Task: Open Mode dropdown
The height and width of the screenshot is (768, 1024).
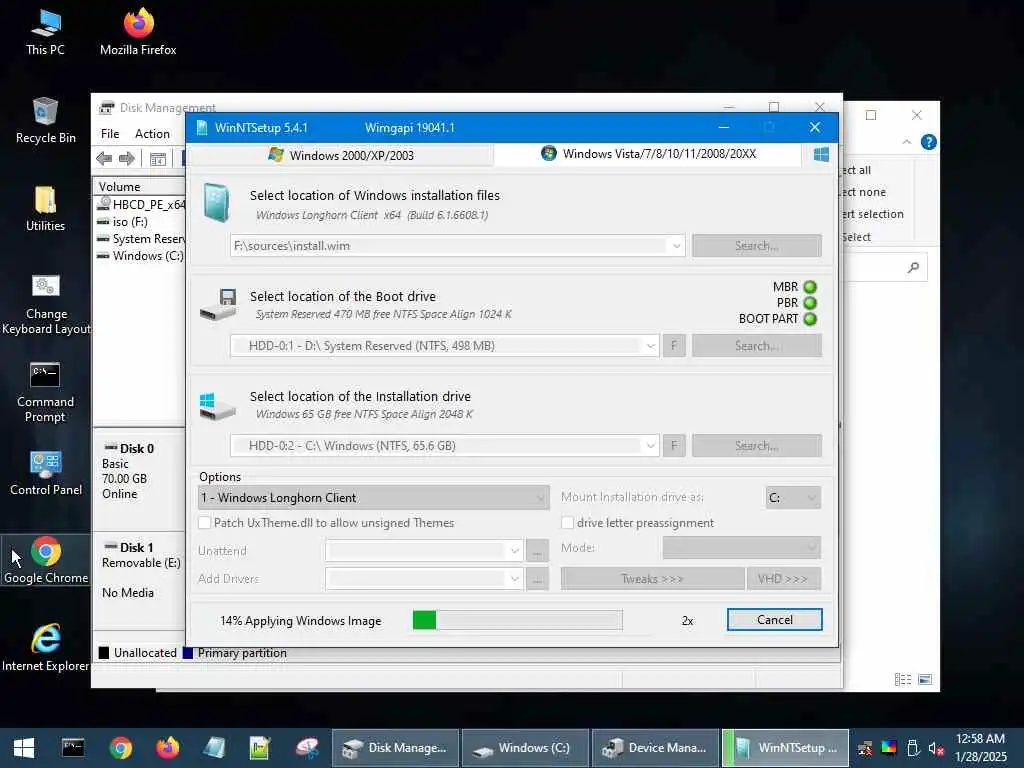Action: coord(742,548)
